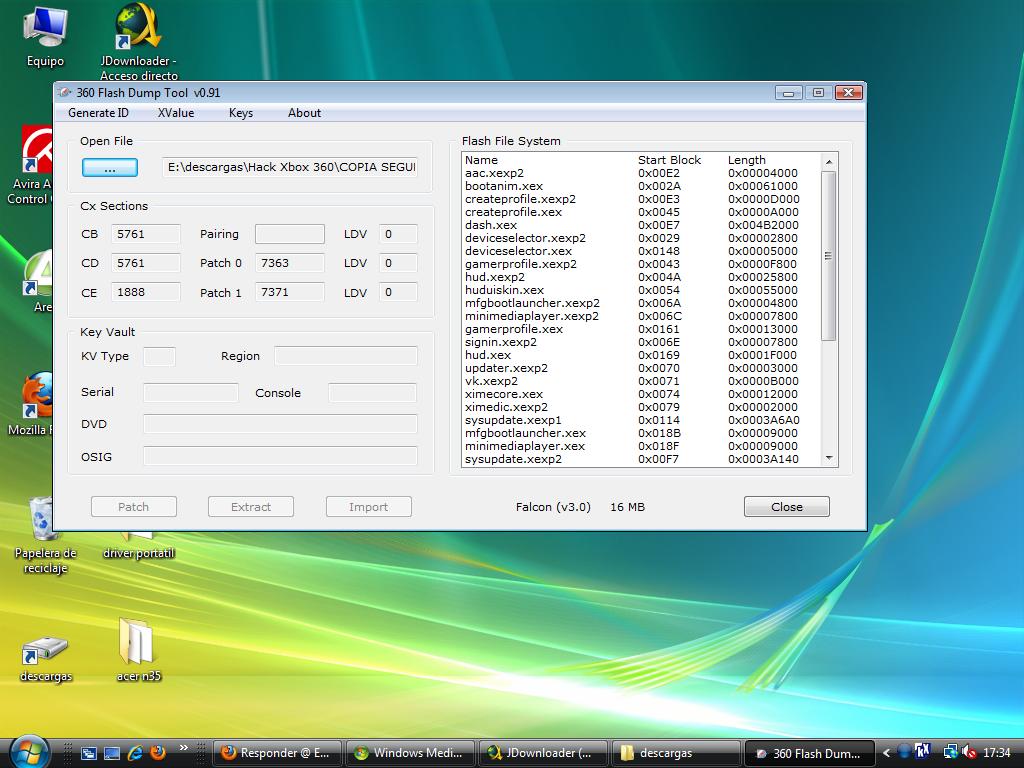
Task: Click the Console field
Action: (372, 392)
